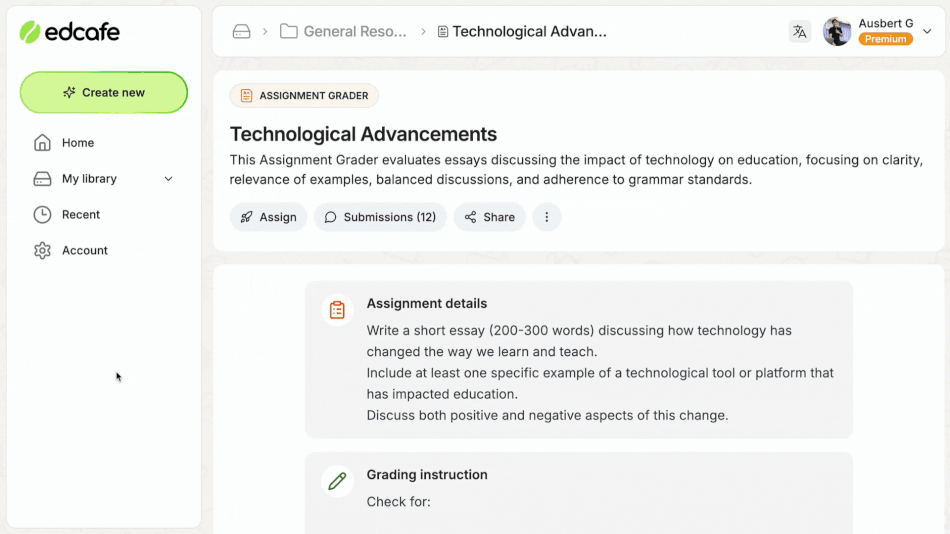Click the translate language icon
Viewport: 950px width, 534px height.
pyautogui.click(x=799, y=31)
